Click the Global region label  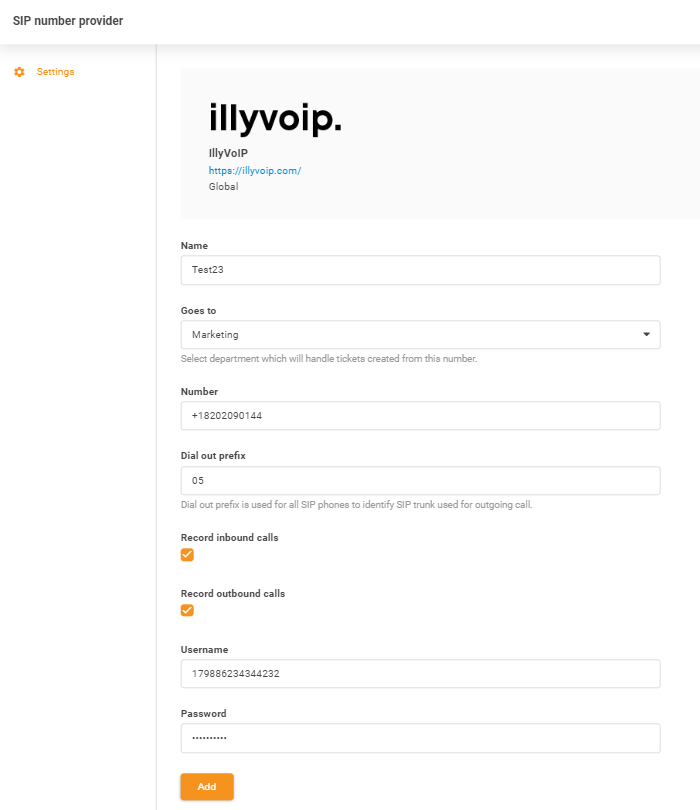tap(223, 186)
